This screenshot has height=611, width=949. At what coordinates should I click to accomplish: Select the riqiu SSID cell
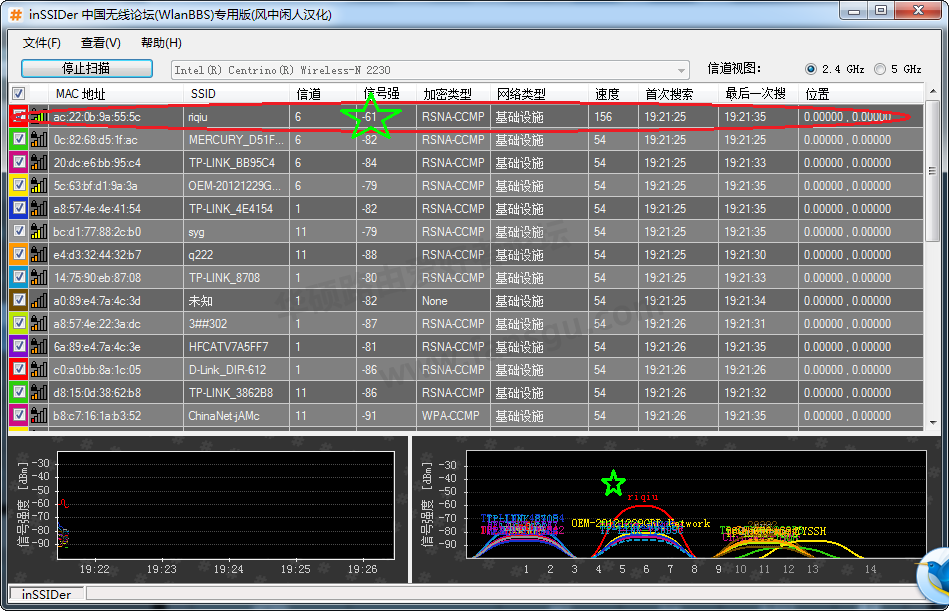point(236,117)
